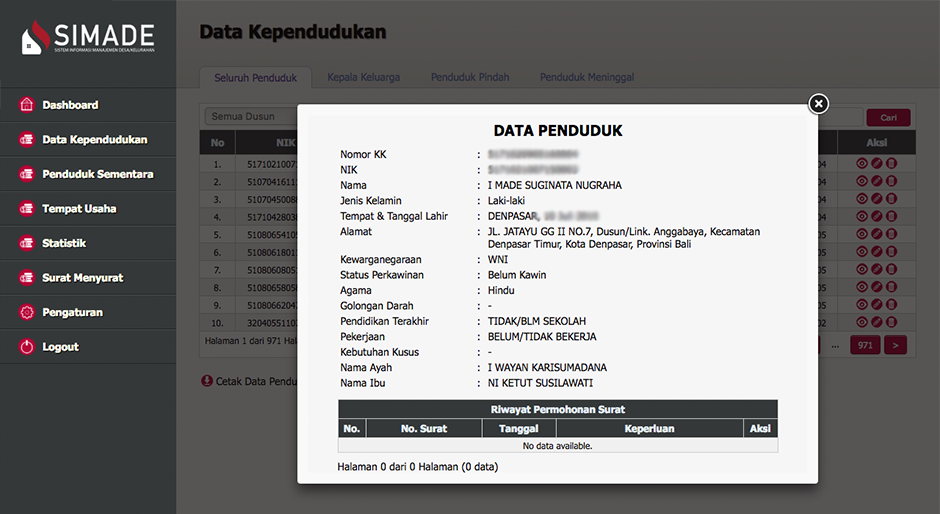Click the Aksi header in population table

[876, 143]
